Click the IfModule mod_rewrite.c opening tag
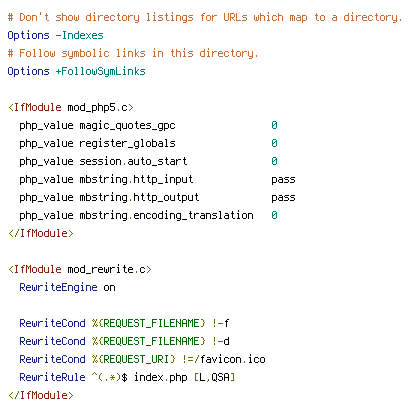412x412 pixels. coord(80,269)
